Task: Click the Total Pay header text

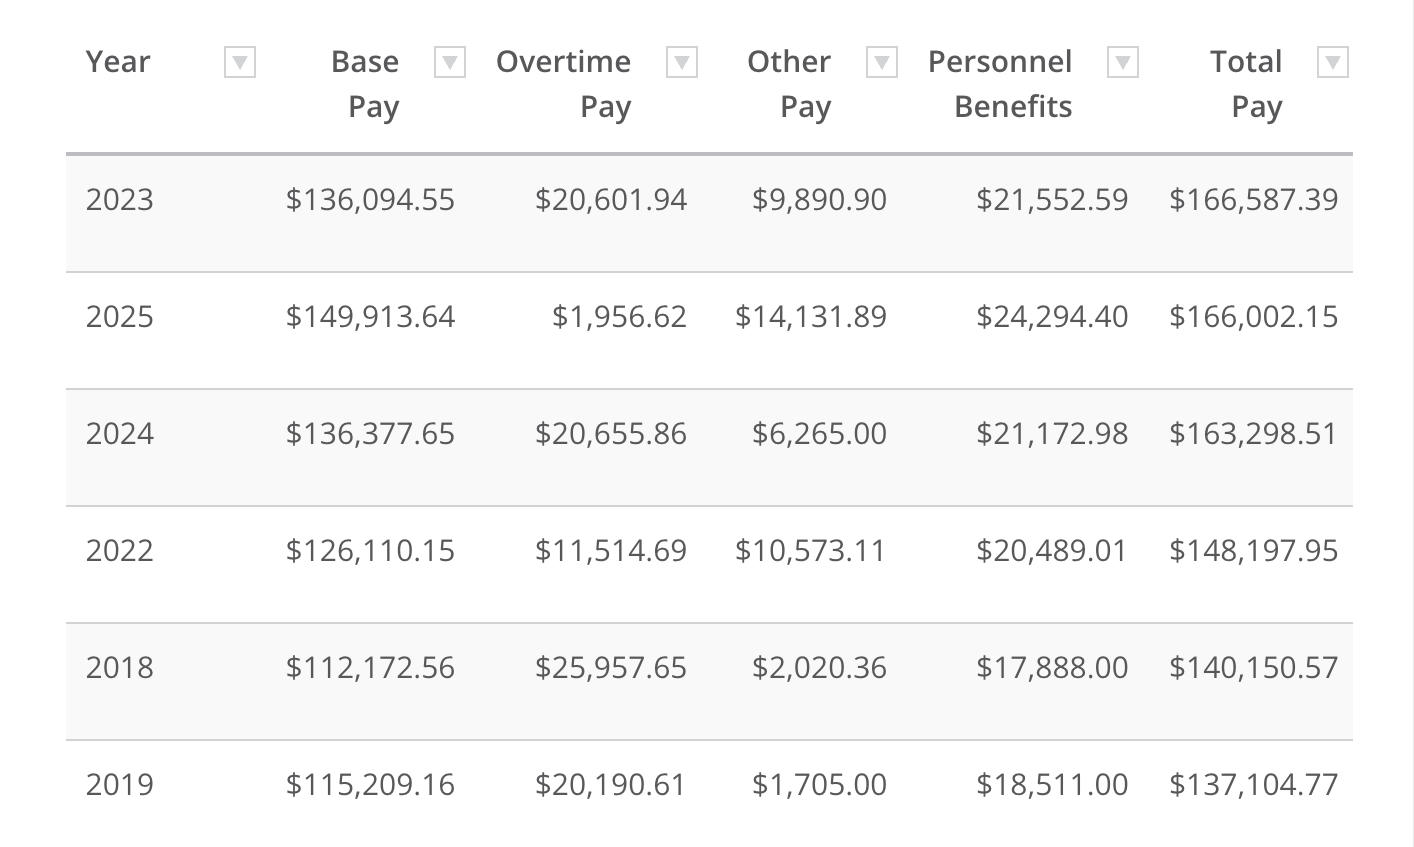Action: pyautogui.click(x=1246, y=84)
